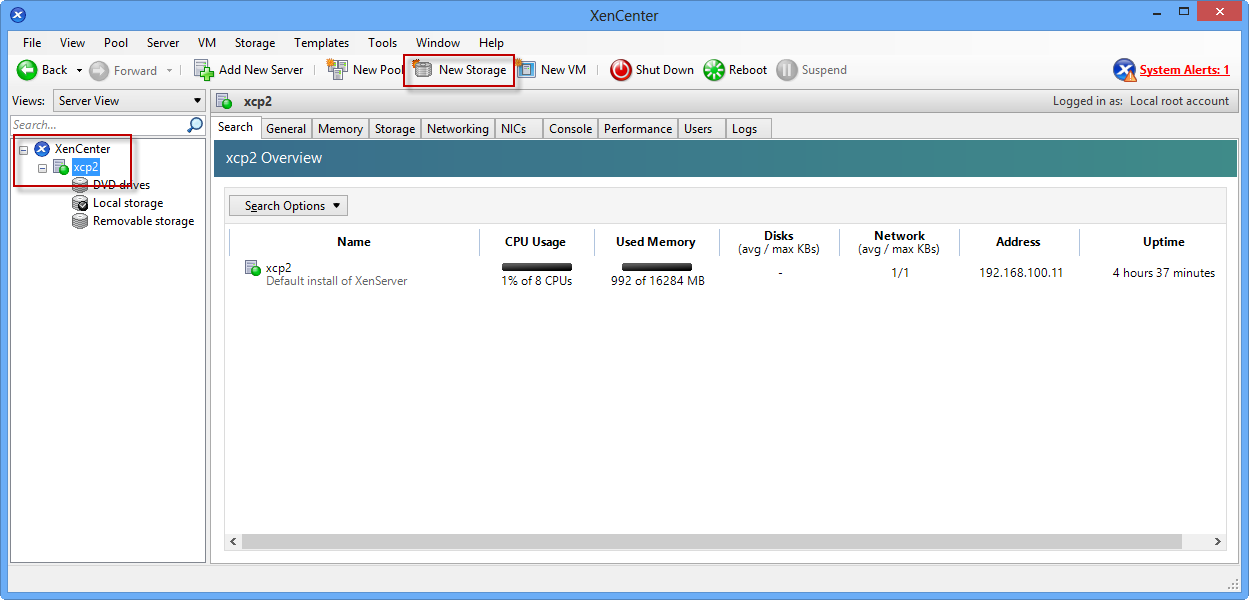Open the Search Options dropdown button
Image resolution: width=1249 pixels, height=600 pixels.
(x=289, y=206)
